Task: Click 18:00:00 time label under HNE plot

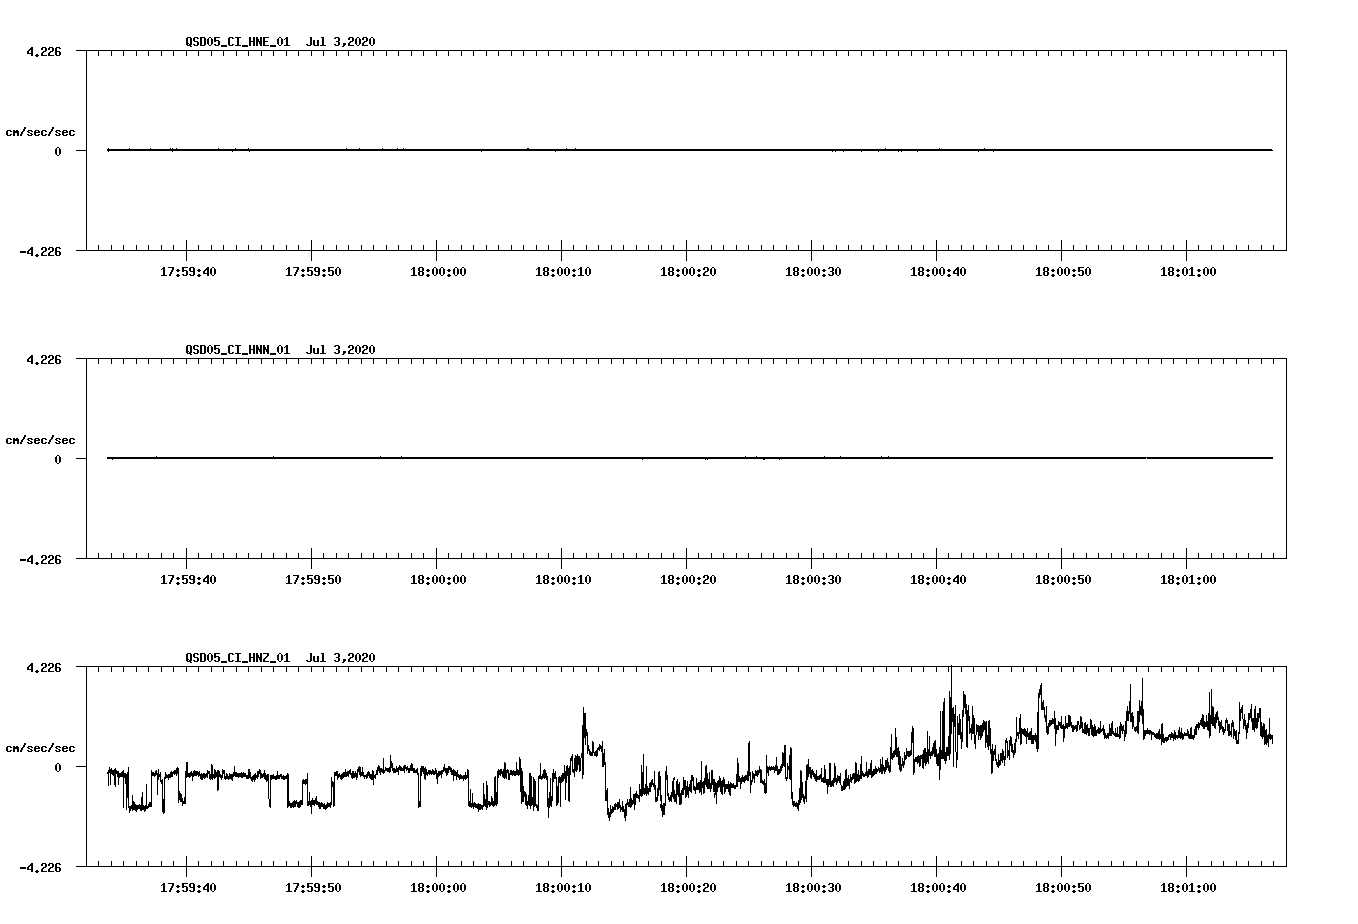Action: (x=438, y=271)
